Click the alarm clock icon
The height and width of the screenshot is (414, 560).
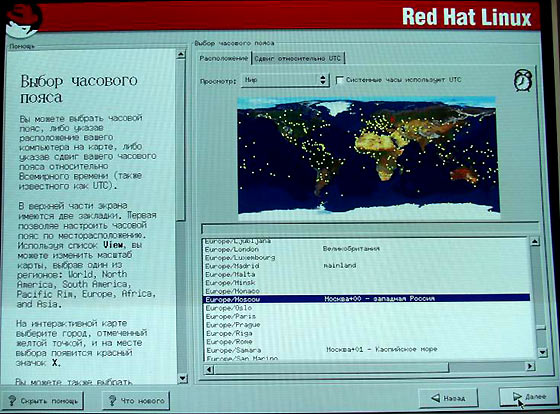[x=522, y=80]
